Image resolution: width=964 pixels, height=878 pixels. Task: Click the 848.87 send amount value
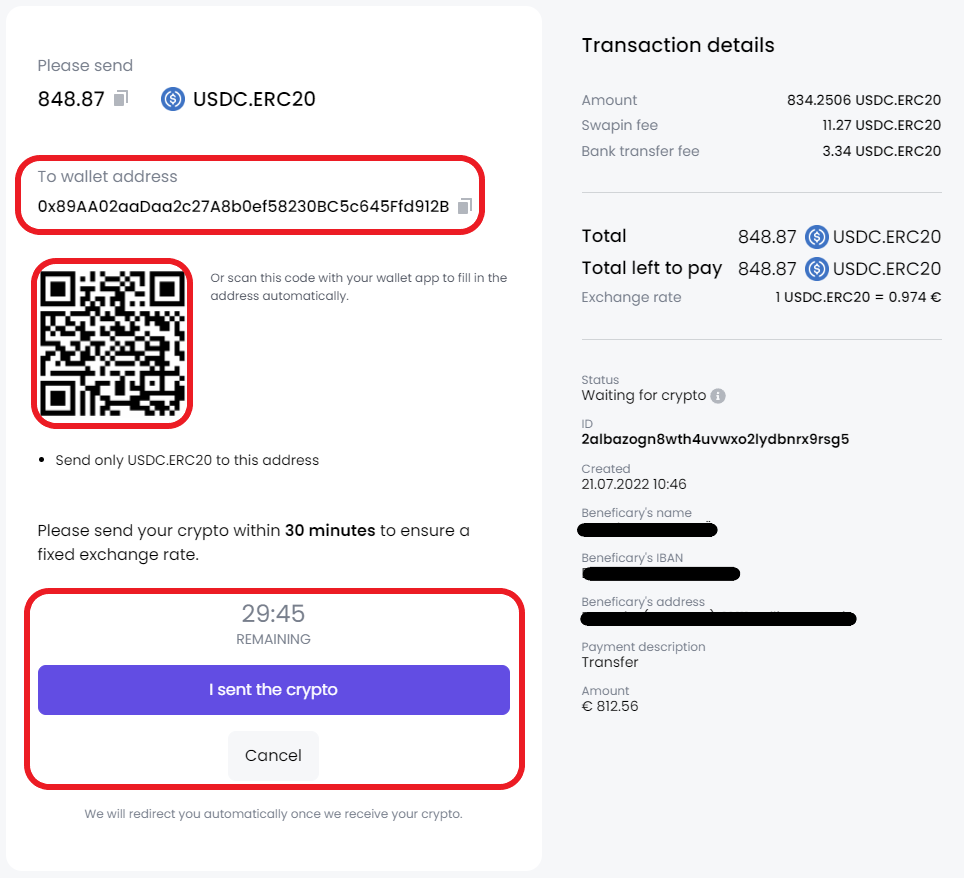point(71,99)
